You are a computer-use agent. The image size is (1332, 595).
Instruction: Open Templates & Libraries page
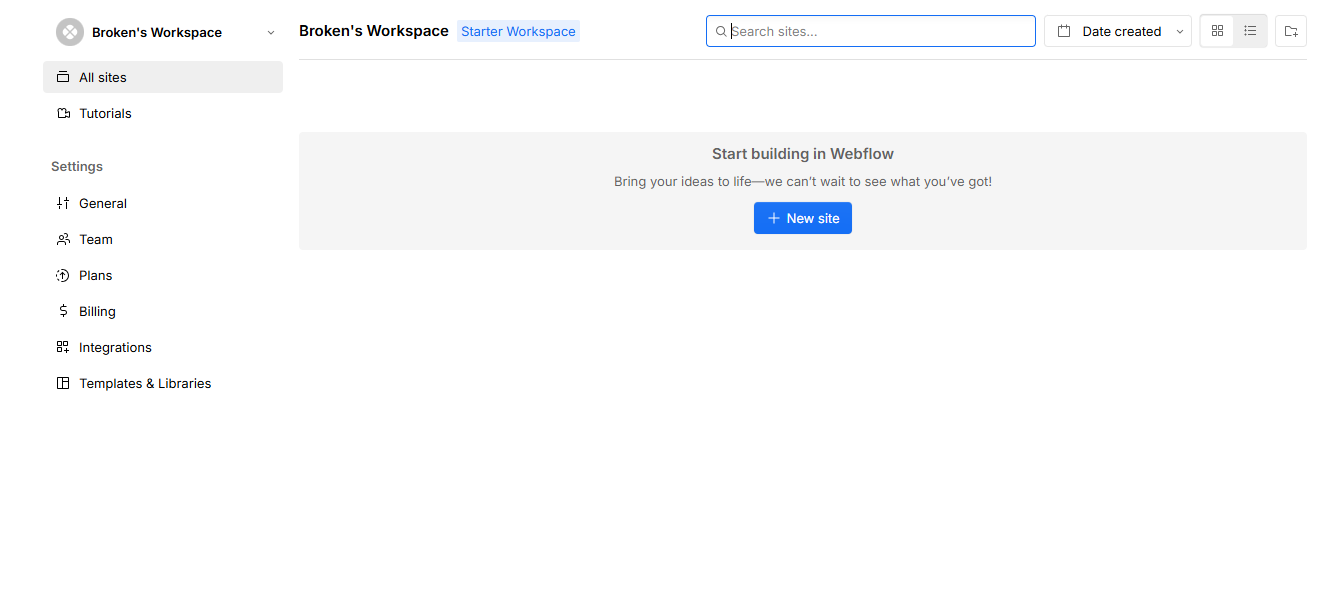pyautogui.click(x=163, y=383)
